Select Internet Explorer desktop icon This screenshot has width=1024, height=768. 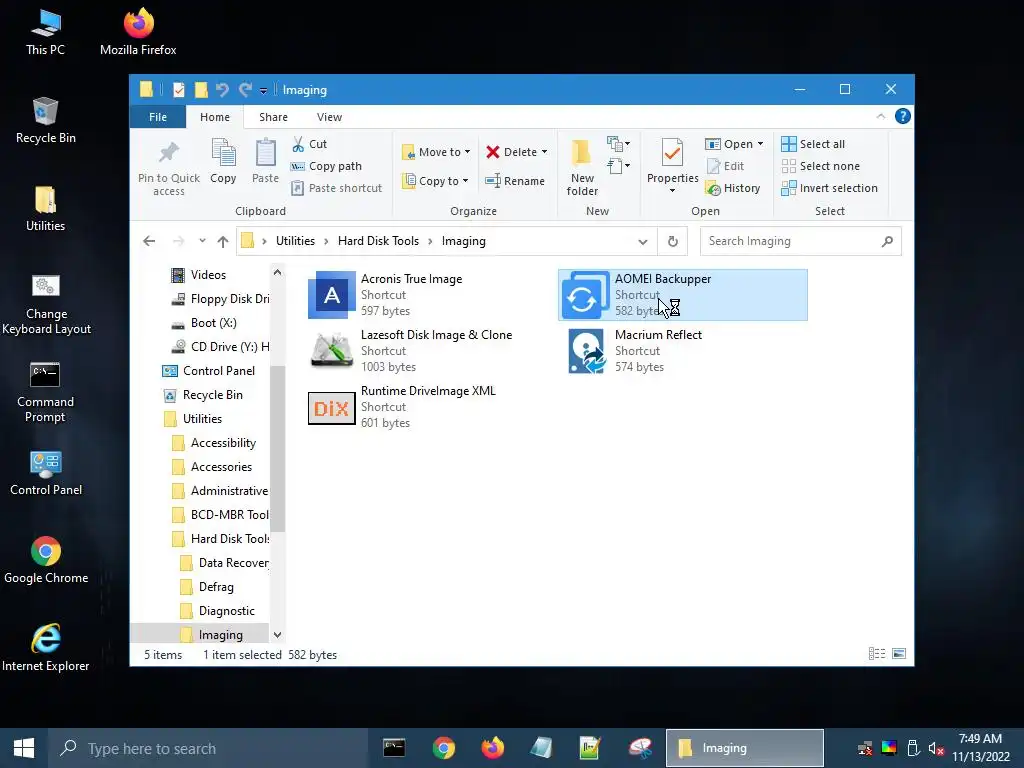tap(46, 648)
